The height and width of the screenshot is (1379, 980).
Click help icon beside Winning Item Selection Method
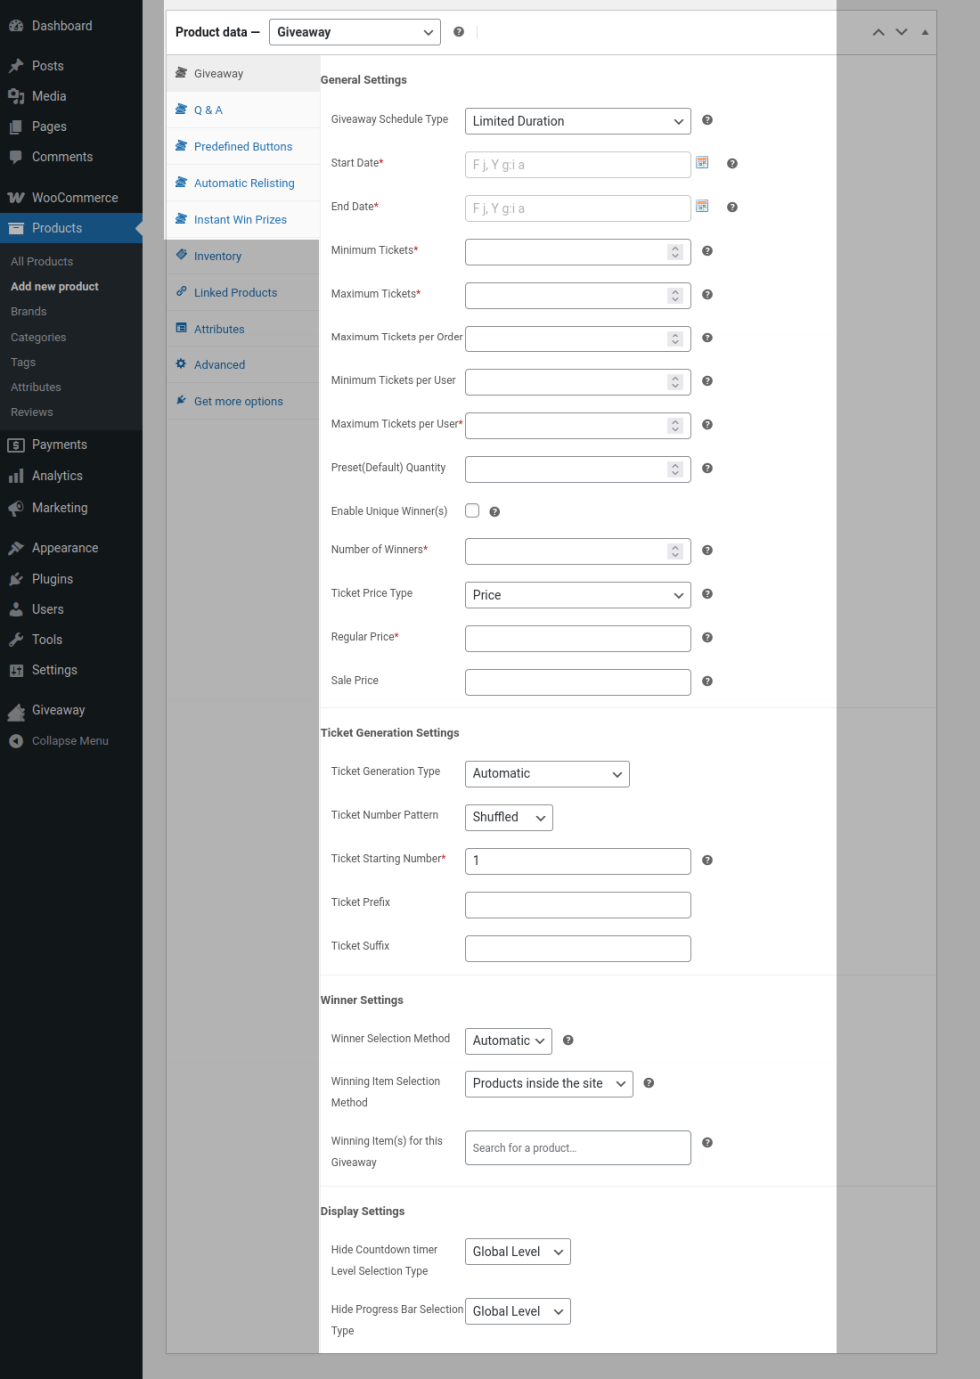[x=648, y=1083]
